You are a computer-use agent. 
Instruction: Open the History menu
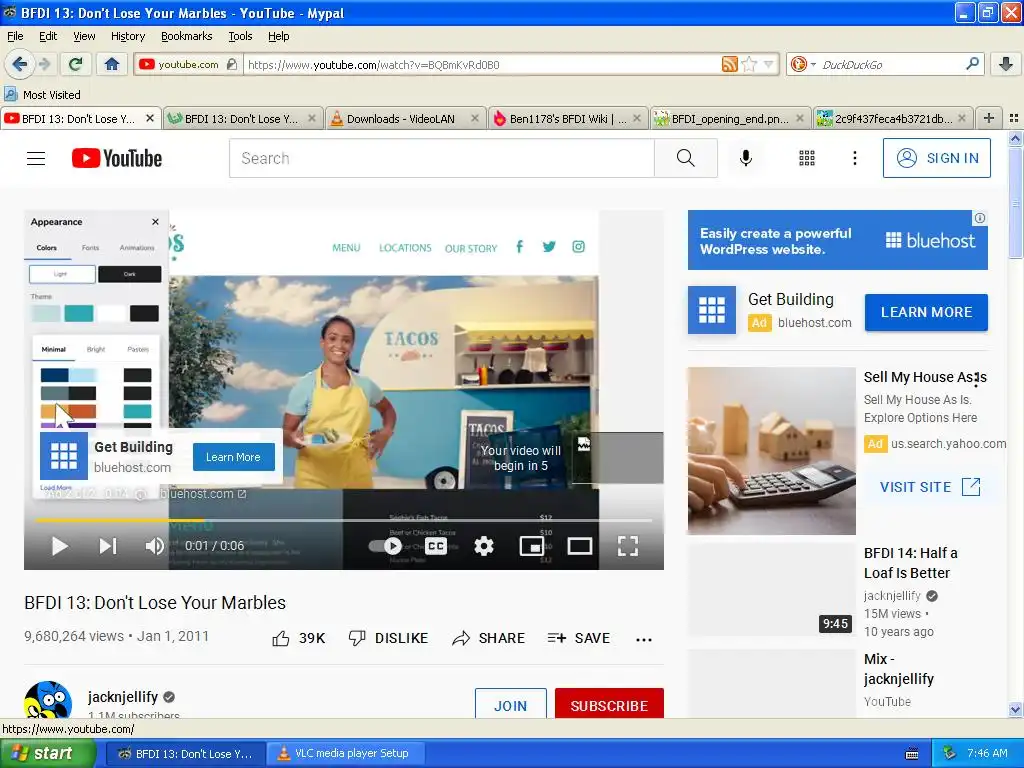[127, 36]
